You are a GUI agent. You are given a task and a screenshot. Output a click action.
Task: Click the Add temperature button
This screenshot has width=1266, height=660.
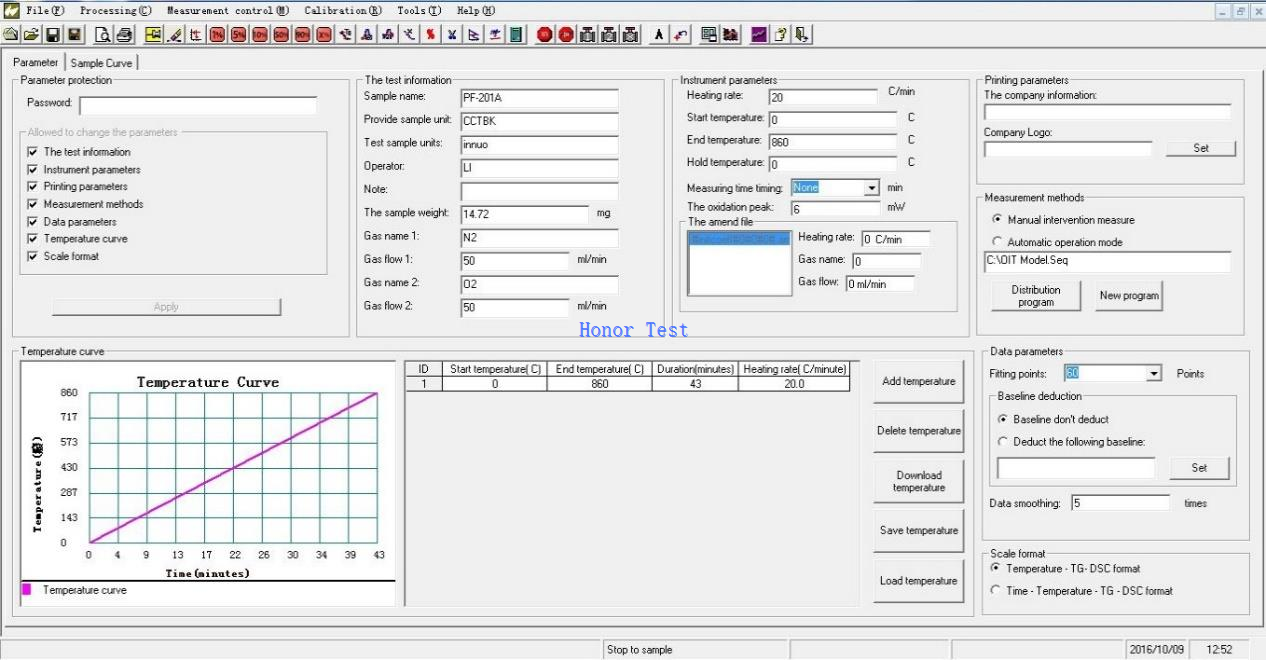click(919, 382)
